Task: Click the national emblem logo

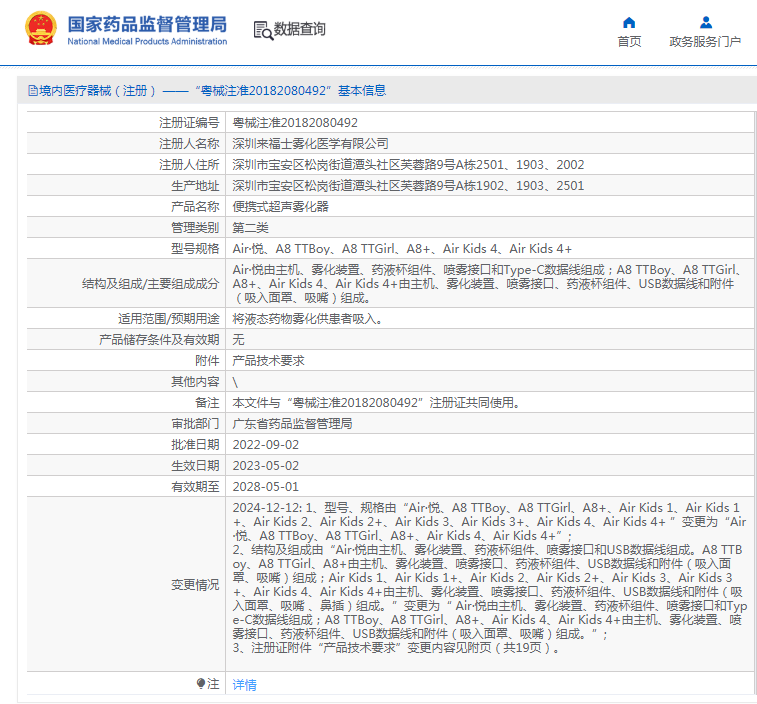Action: click(41, 29)
